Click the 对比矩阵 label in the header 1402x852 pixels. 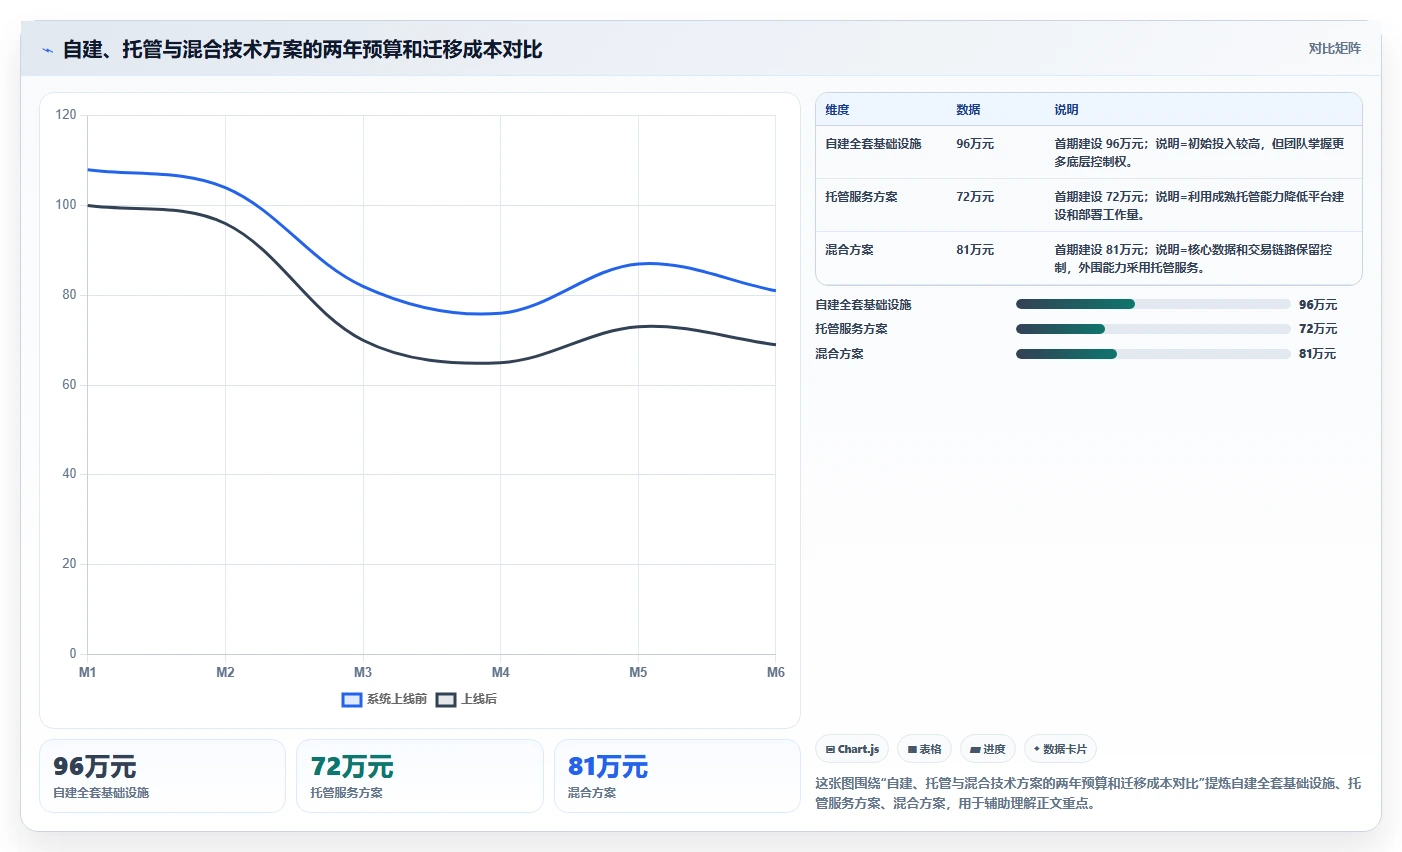[1334, 48]
